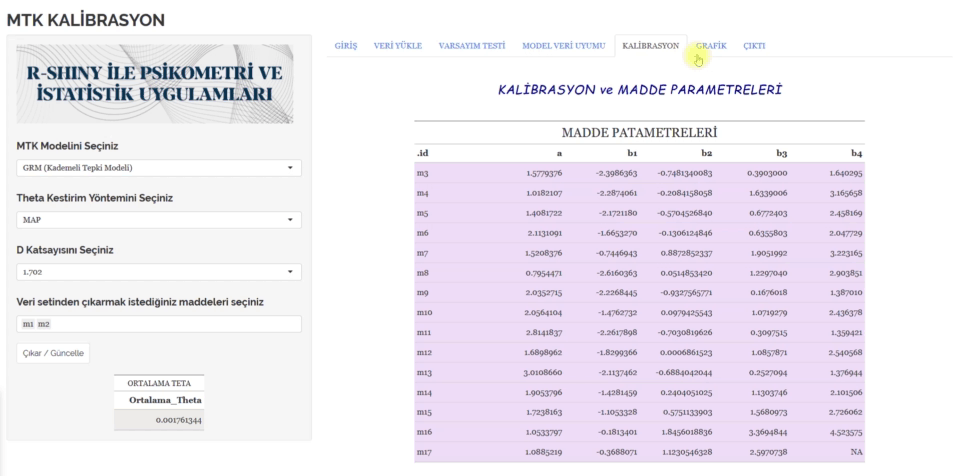Click the KALİBRASYON ve MADDE PARAMETRELERİ heading
Screen dimensions: 958x476
coord(640,90)
